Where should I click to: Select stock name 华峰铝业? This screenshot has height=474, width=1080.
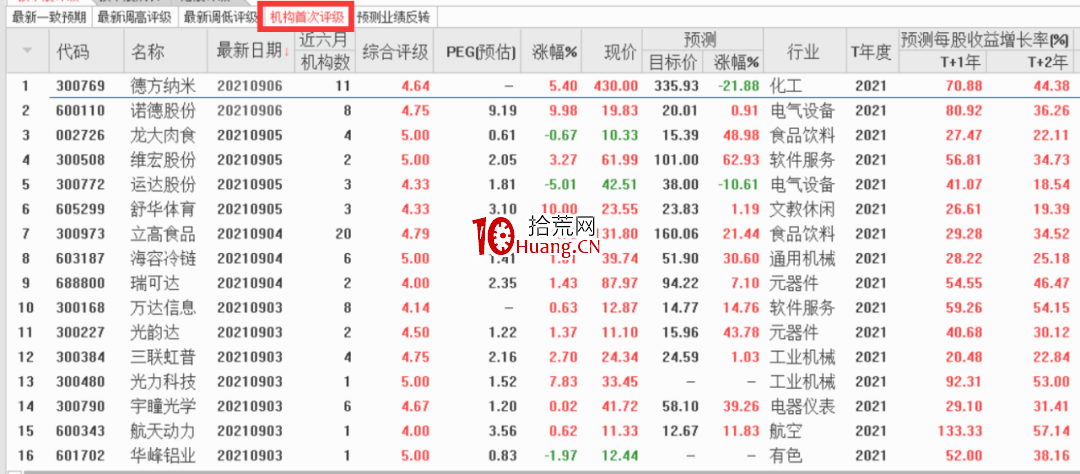163,456
